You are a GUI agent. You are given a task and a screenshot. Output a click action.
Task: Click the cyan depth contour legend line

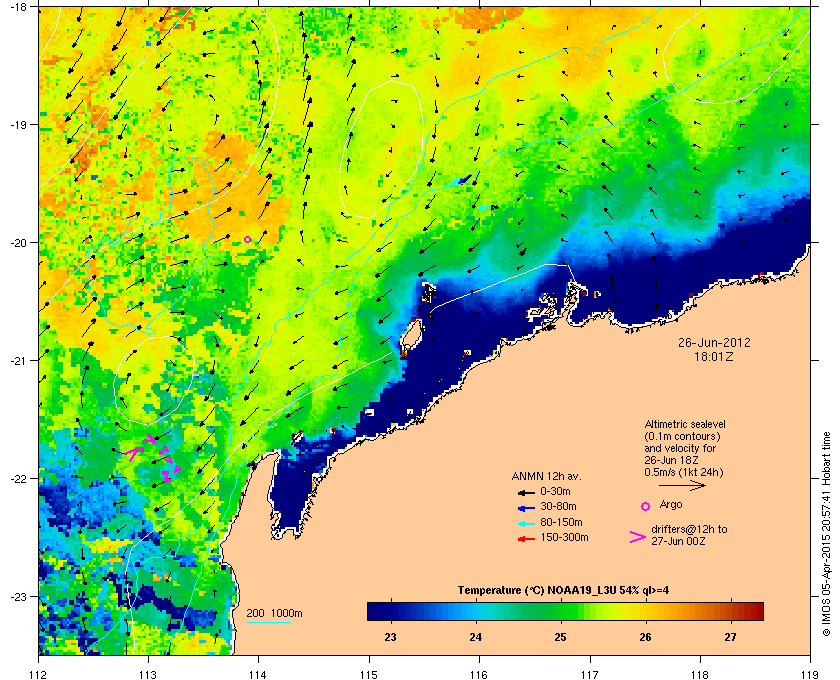click(x=268, y=623)
